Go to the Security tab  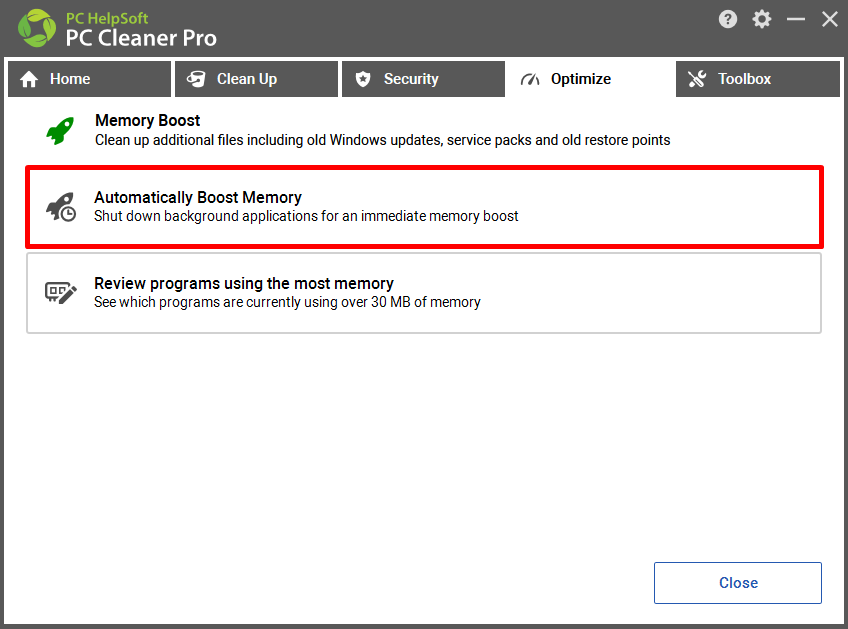423,79
